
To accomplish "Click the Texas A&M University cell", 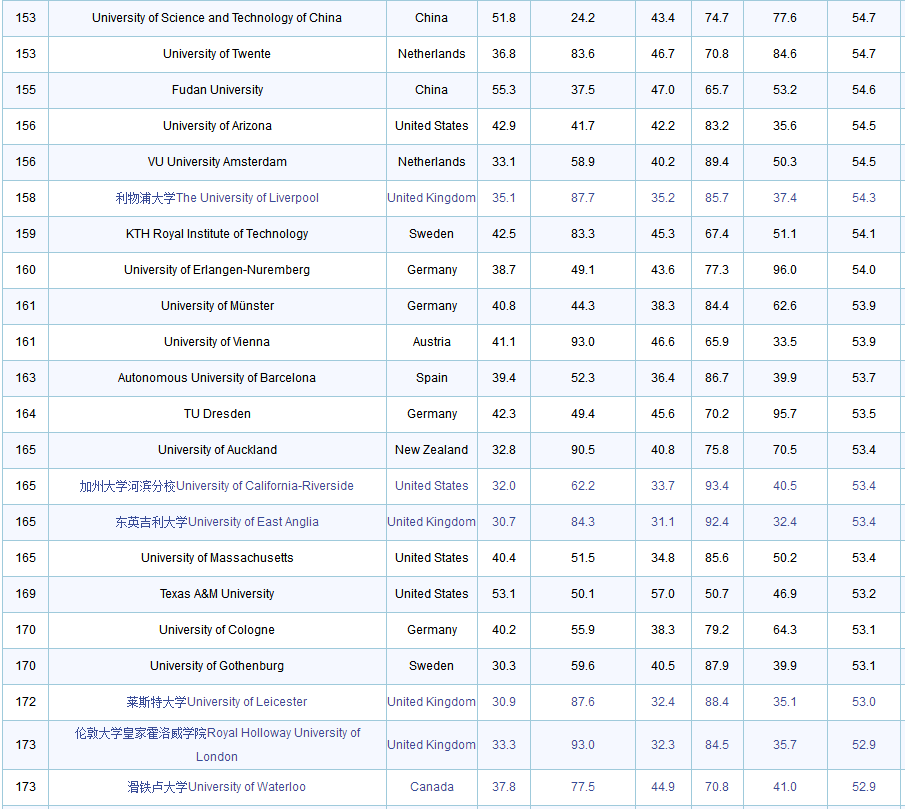I will pos(217,594).
